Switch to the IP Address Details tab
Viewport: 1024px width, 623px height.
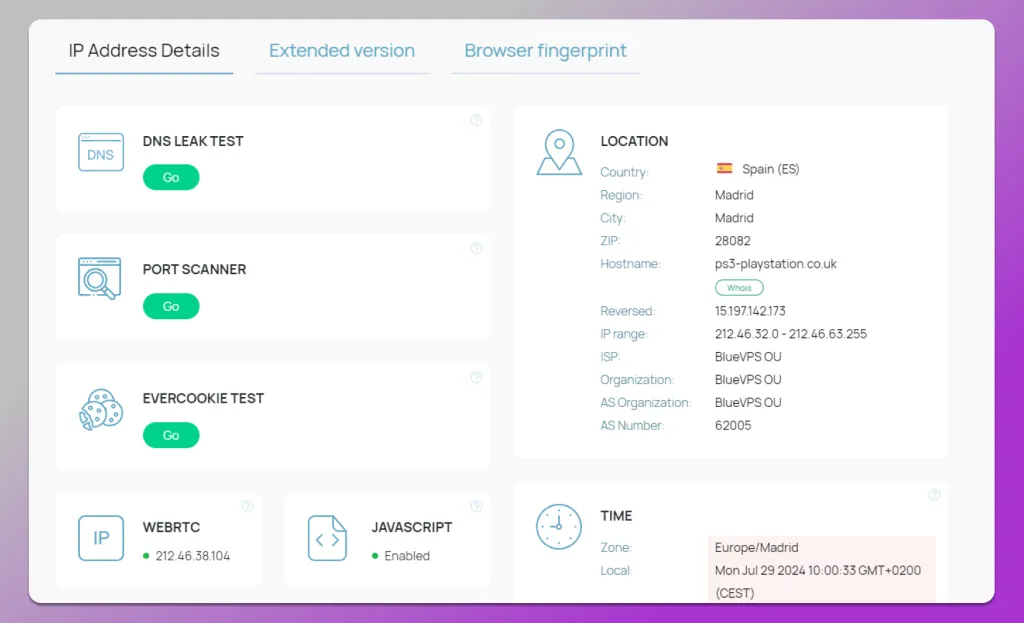pos(144,51)
